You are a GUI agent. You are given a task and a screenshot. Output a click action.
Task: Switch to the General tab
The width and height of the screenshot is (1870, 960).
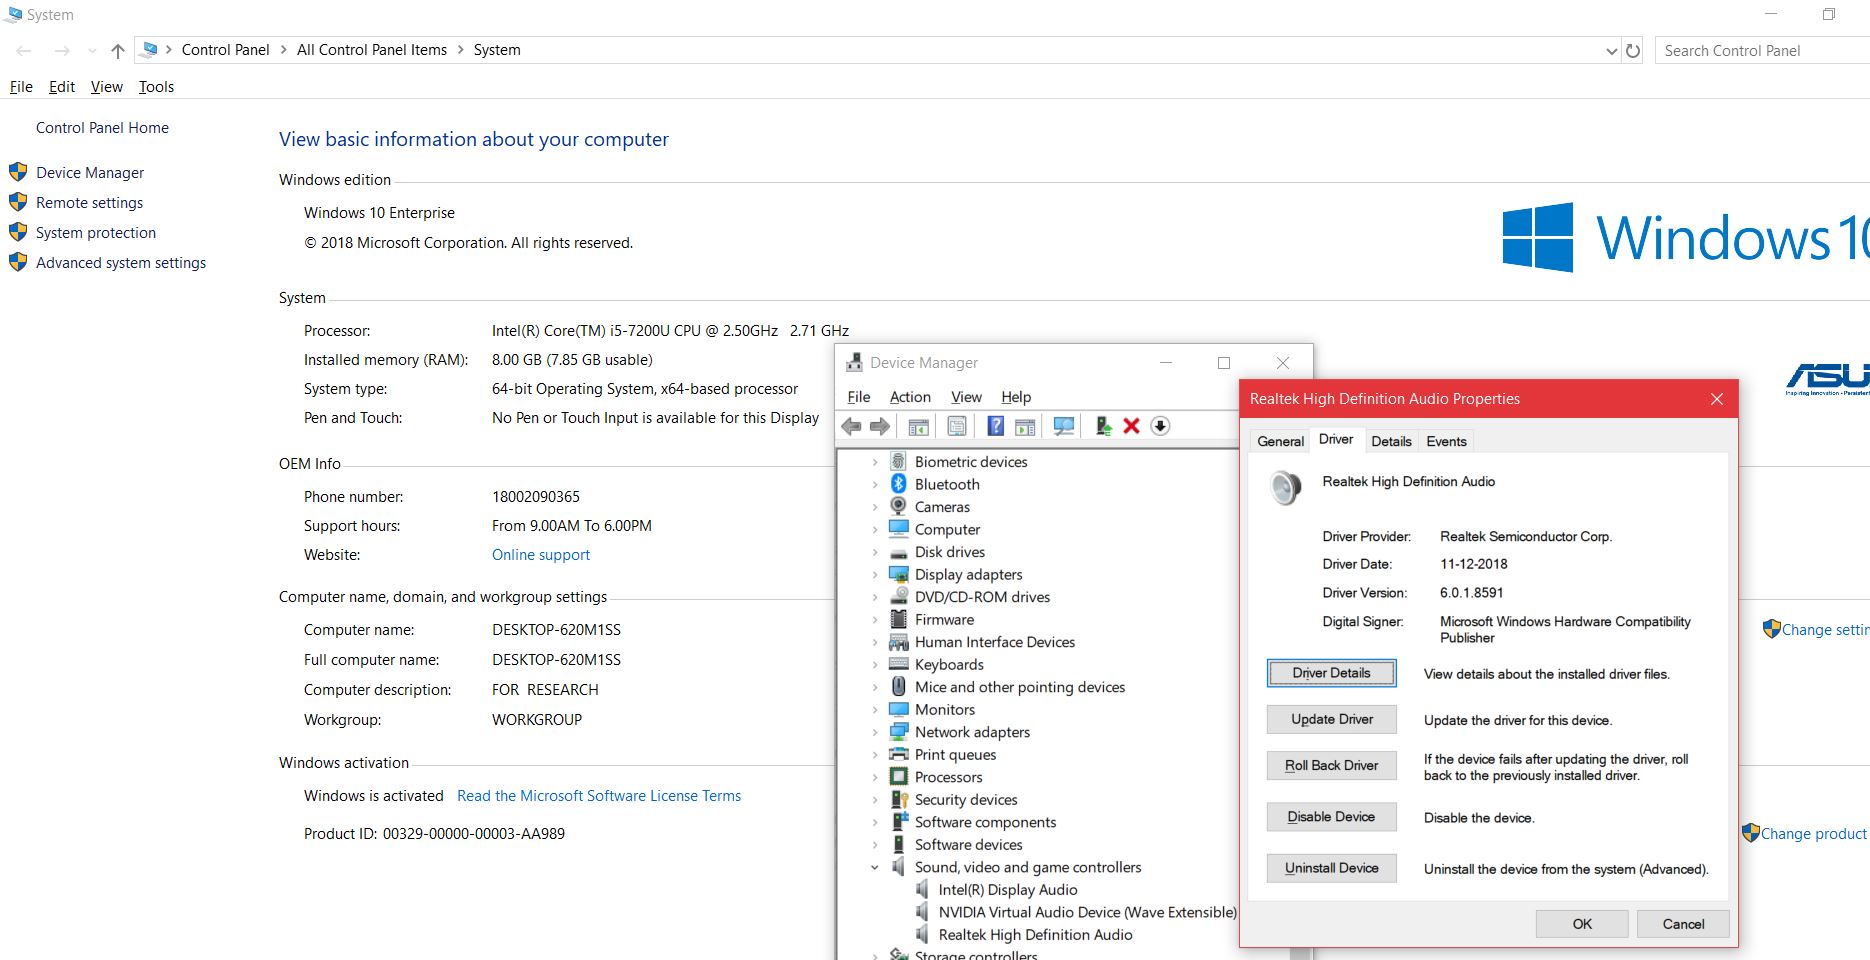pyautogui.click(x=1280, y=441)
